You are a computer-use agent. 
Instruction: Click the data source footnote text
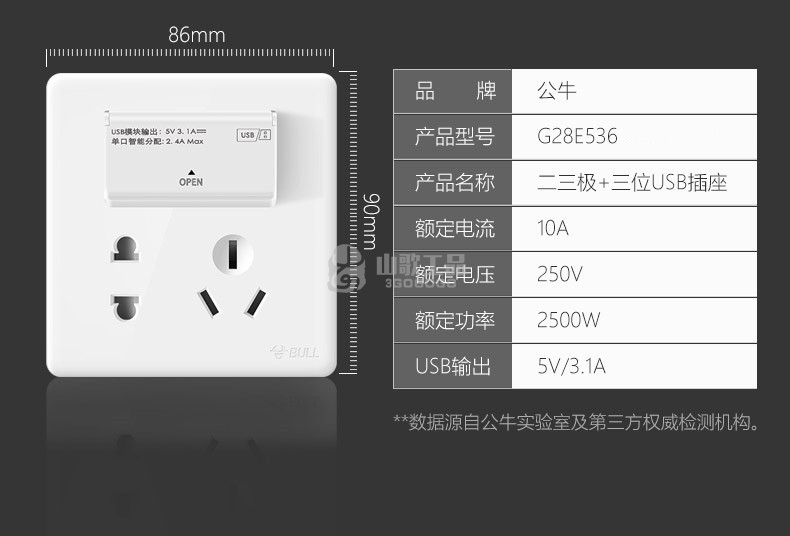click(576, 422)
